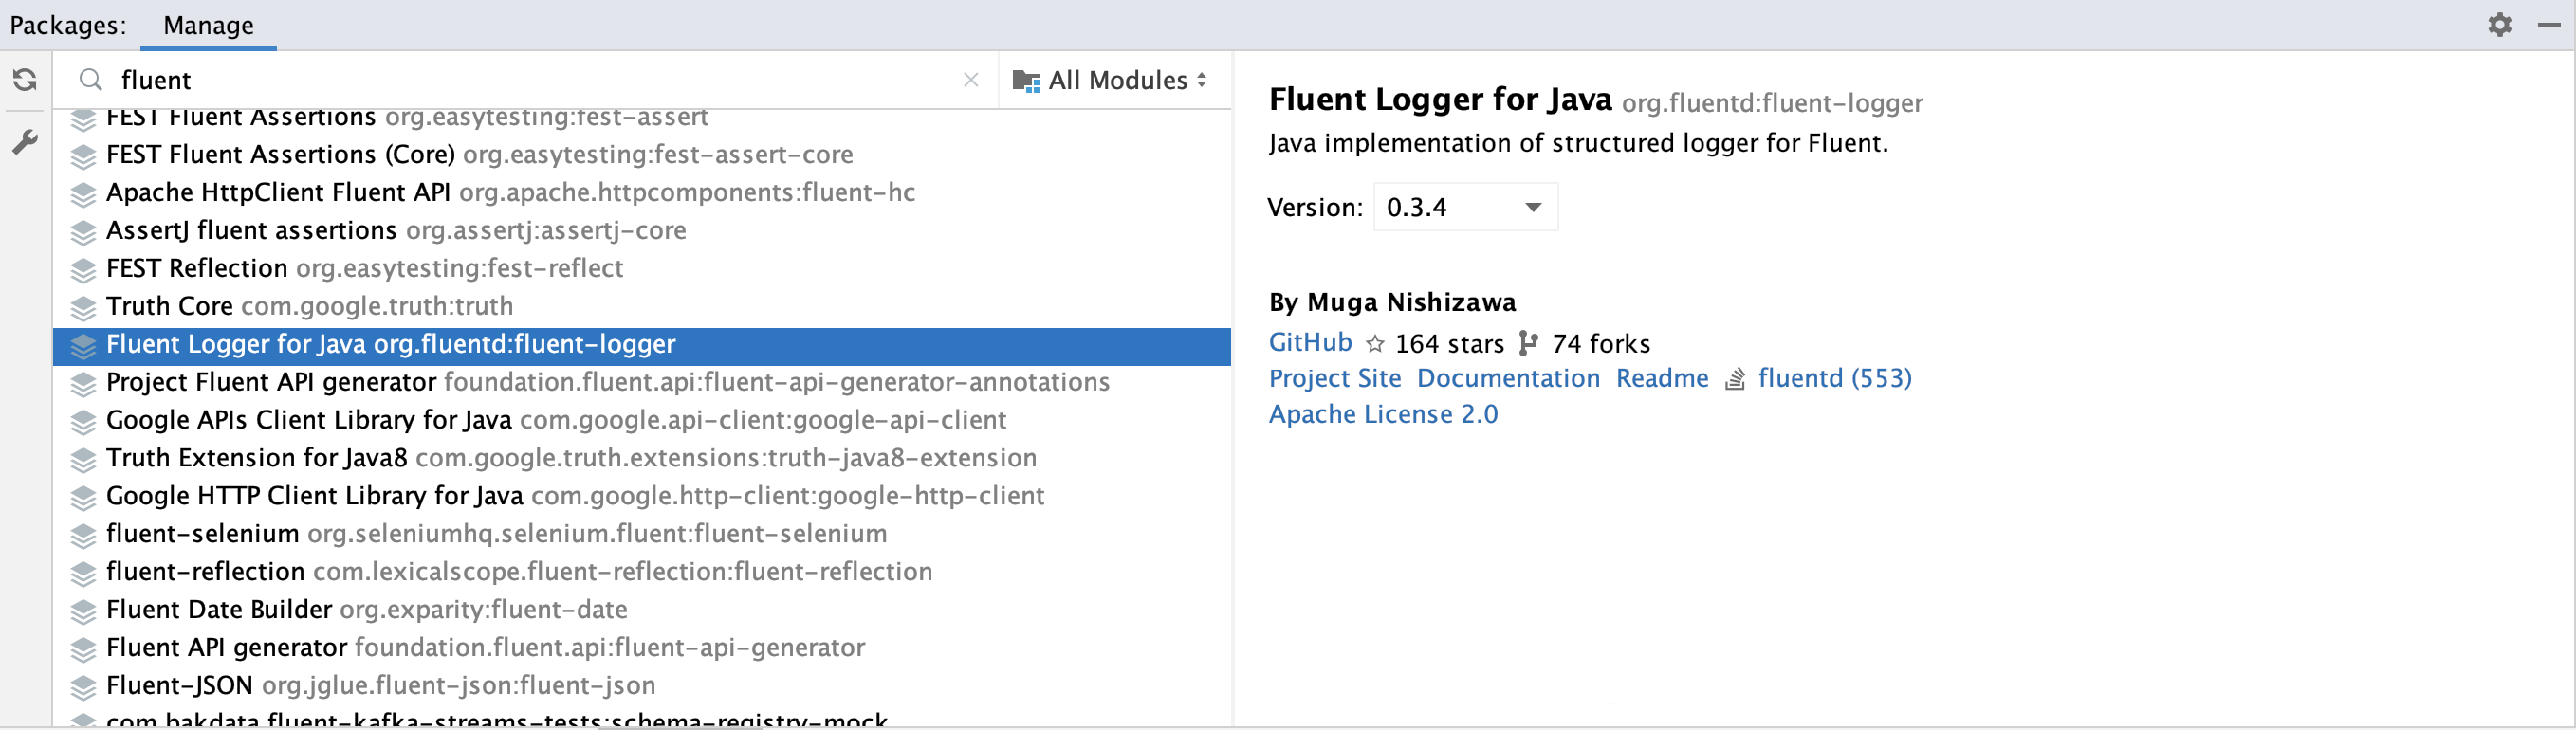Screen dimensions: 2576x730
Task: Select Truth Extension for Java8 package
Action: point(642,459)
